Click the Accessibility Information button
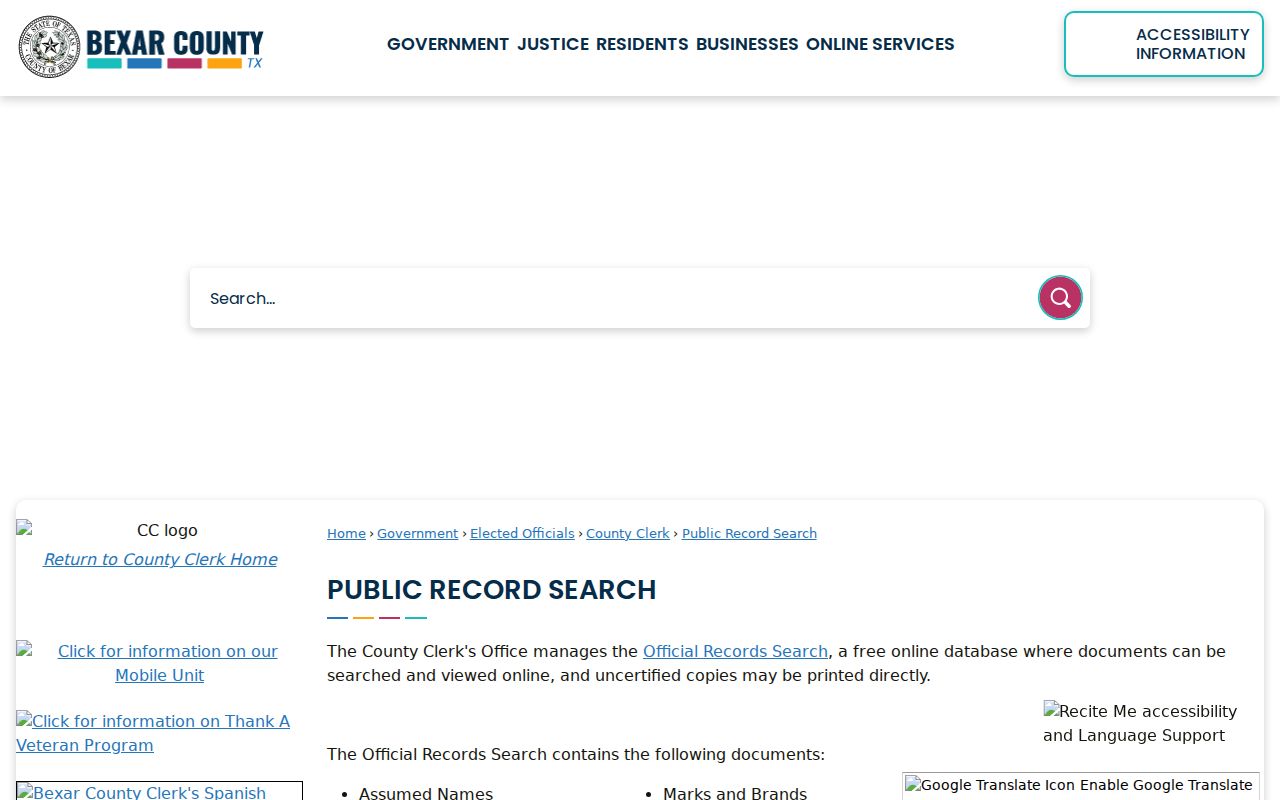The height and width of the screenshot is (800, 1280). [1164, 44]
